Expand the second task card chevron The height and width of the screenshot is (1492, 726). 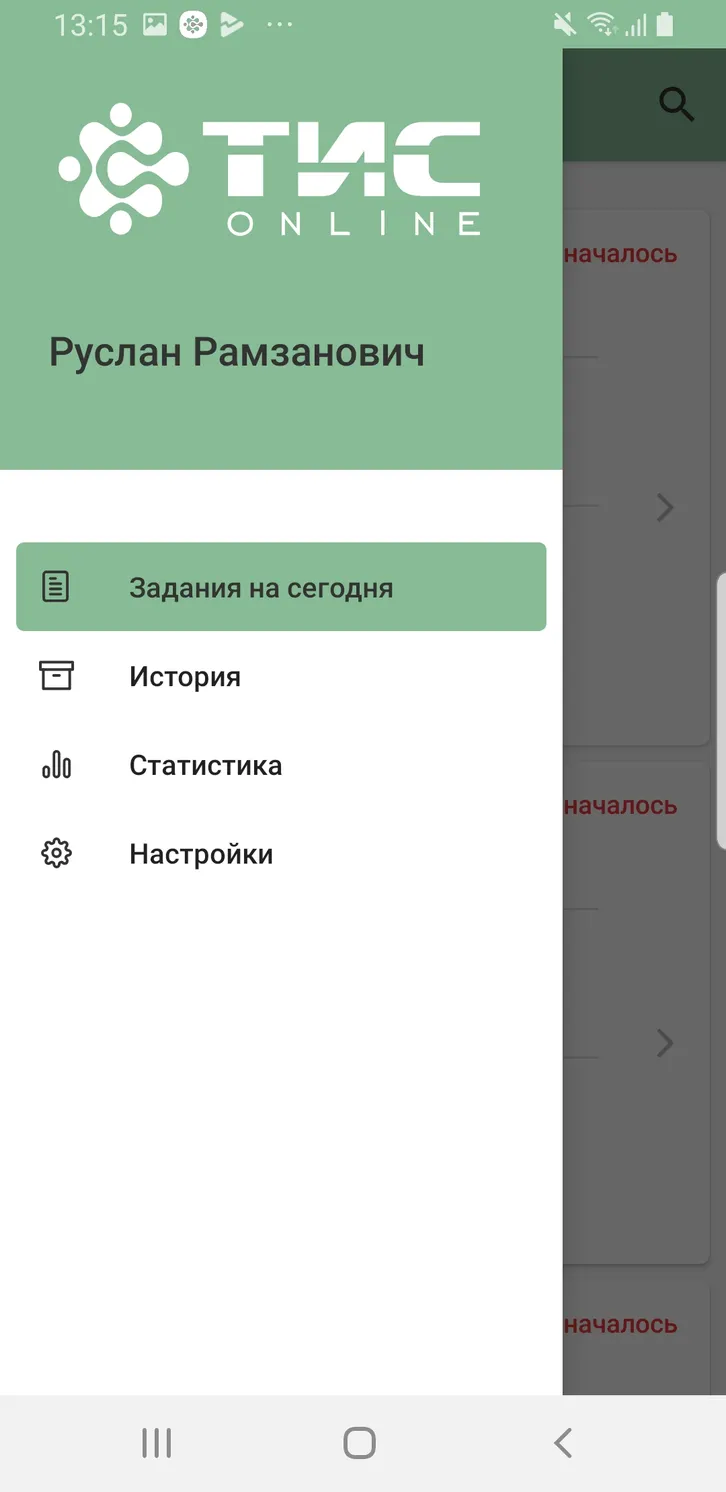click(x=665, y=1043)
